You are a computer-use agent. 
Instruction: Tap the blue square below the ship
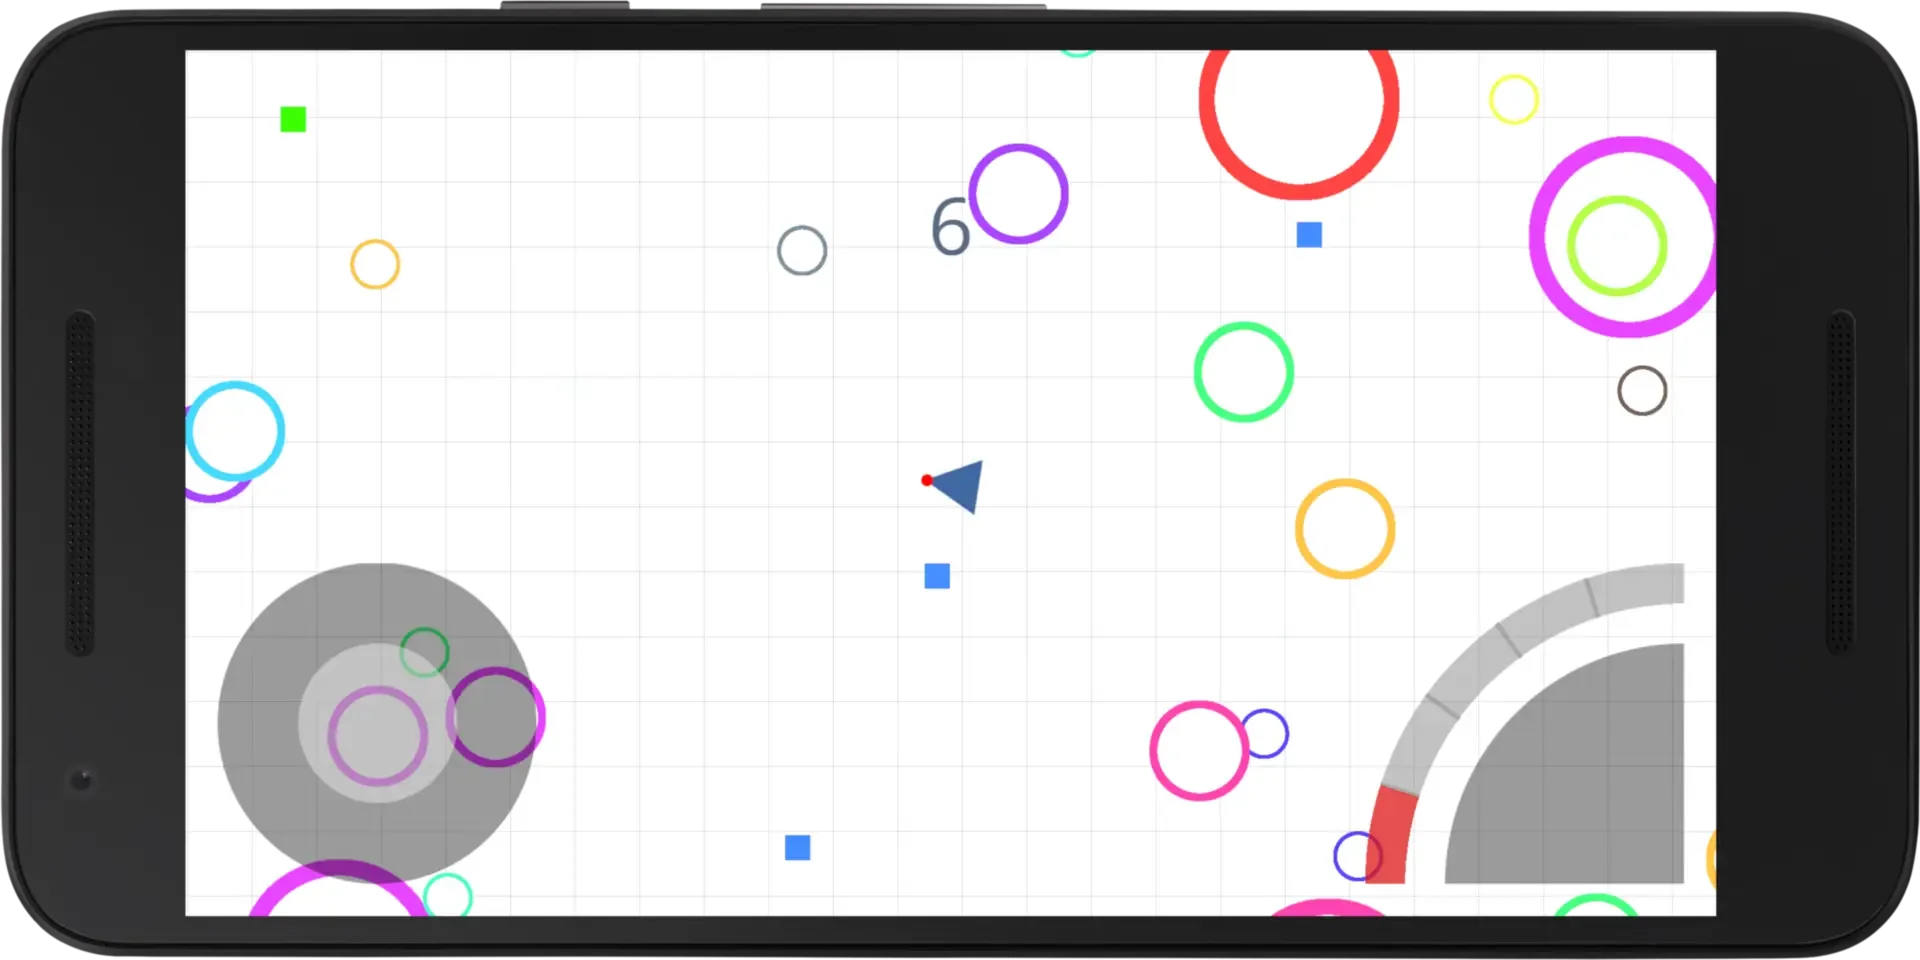[937, 576]
